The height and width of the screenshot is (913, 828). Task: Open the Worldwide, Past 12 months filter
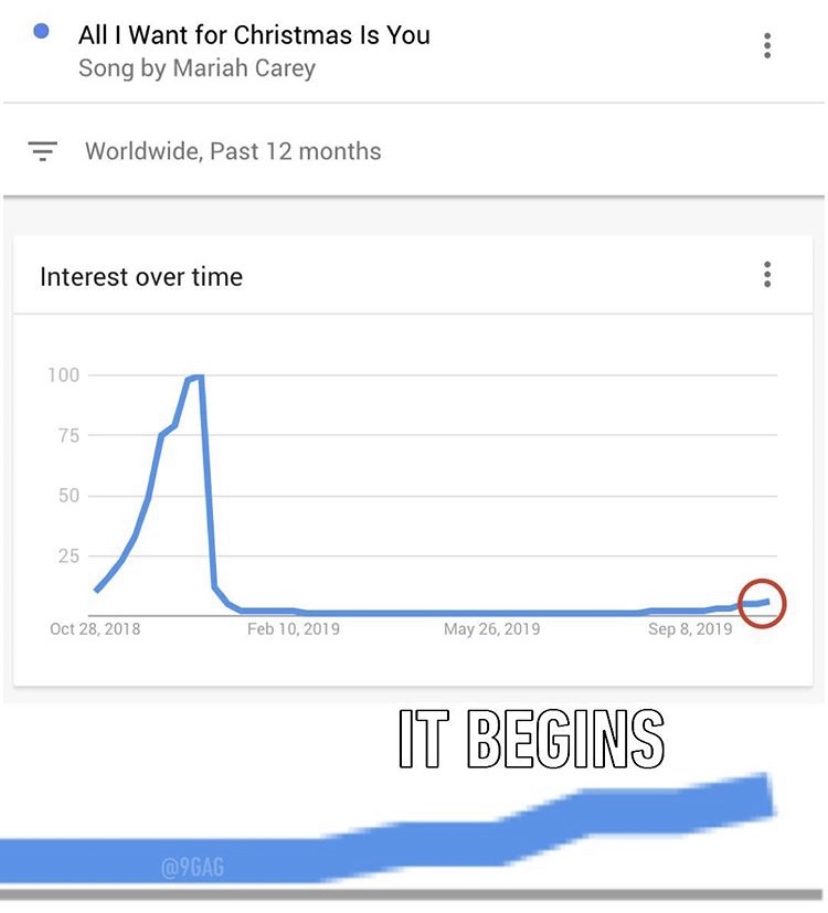point(233,151)
